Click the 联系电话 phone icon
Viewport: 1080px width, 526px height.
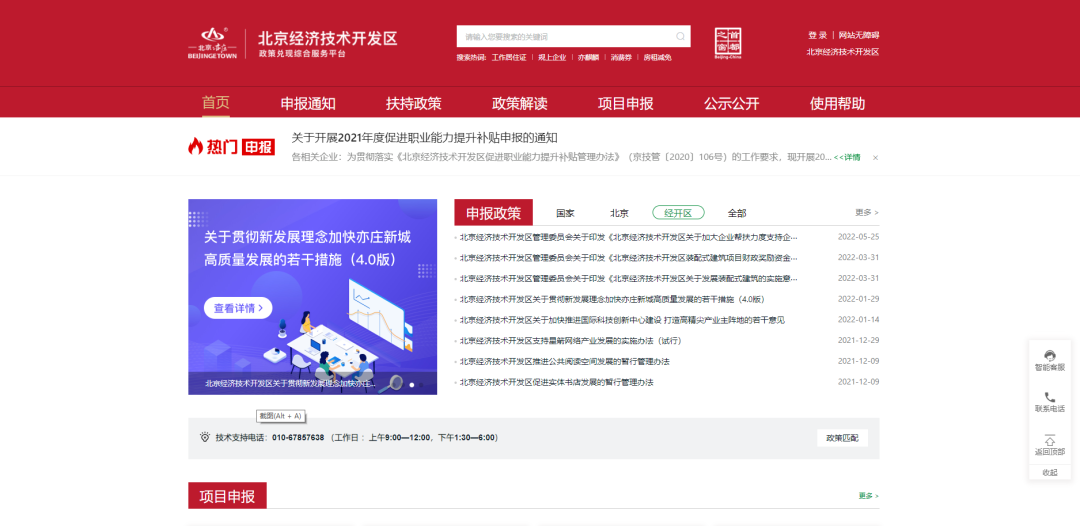[1050, 397]
